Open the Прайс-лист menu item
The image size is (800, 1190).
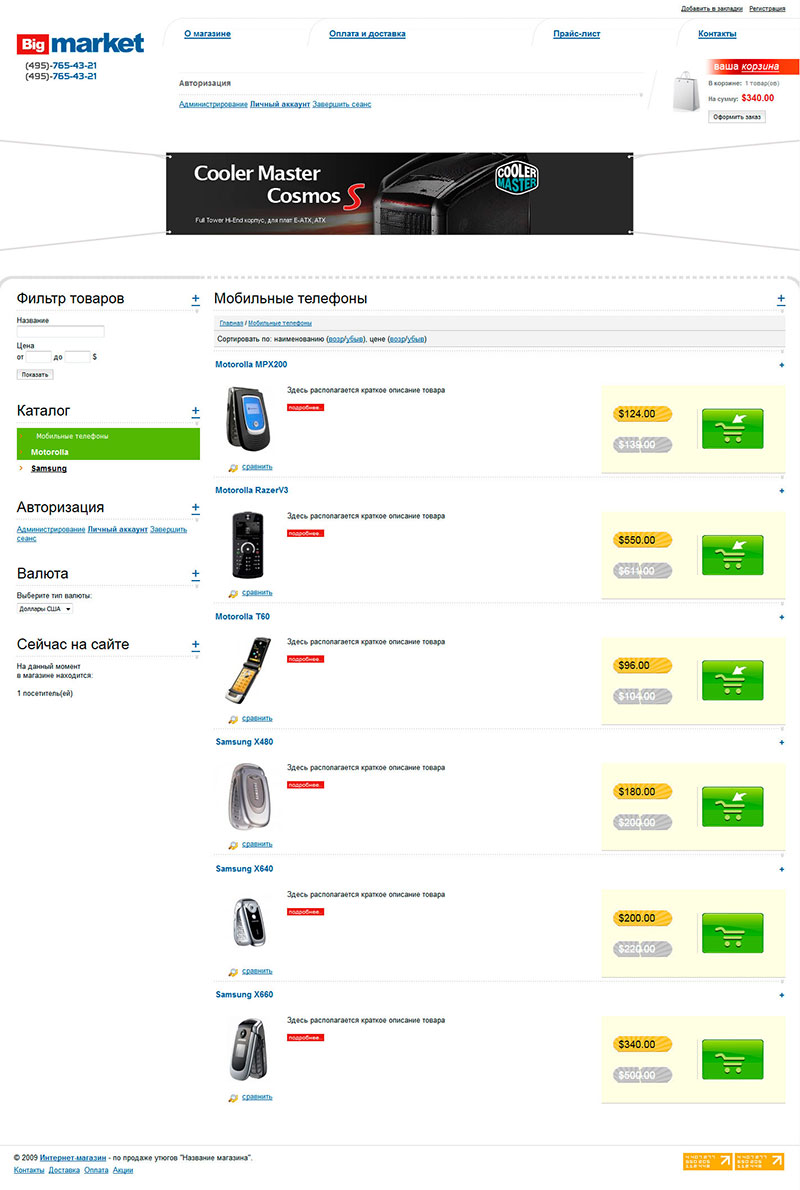point(577,33)
